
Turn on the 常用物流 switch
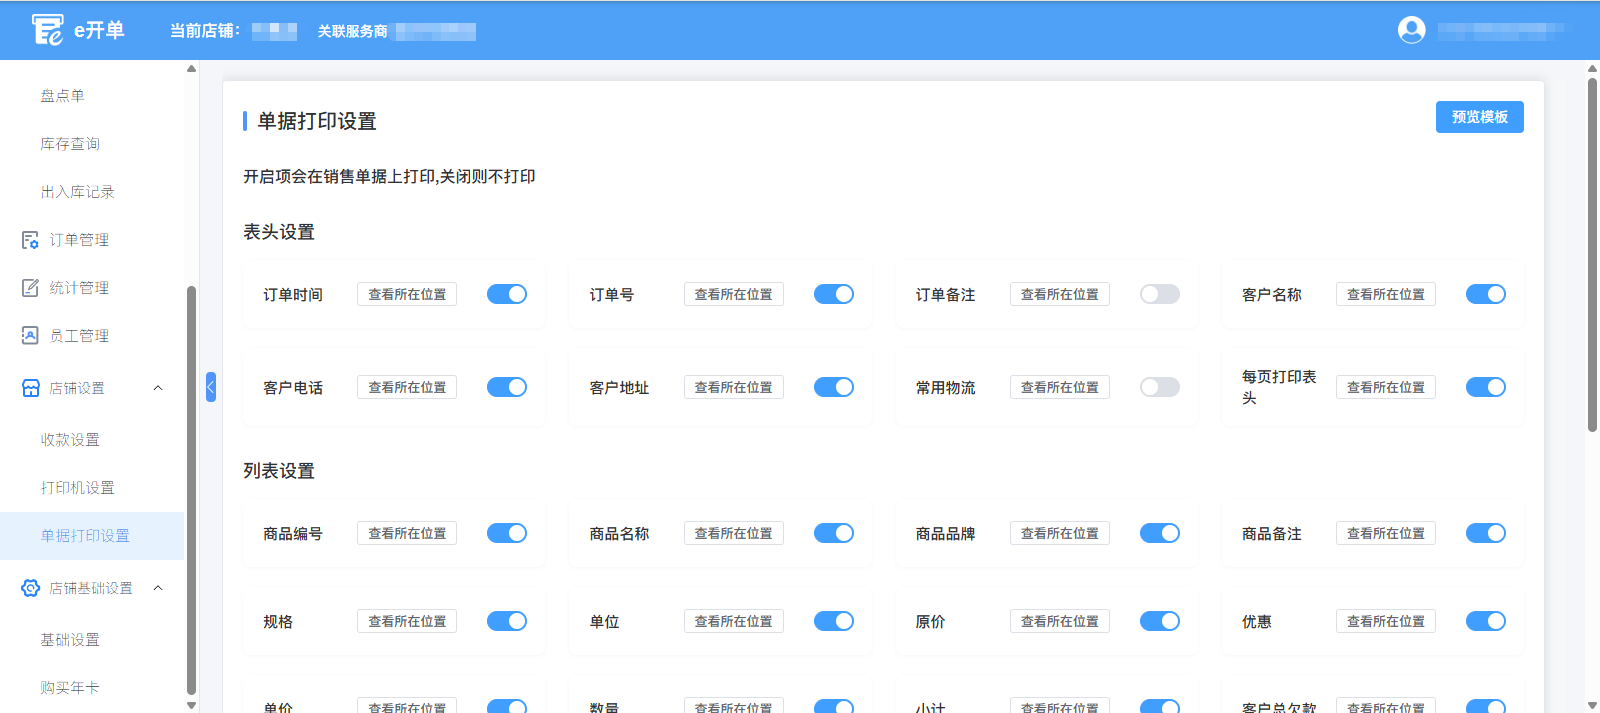pos(1159,387)
